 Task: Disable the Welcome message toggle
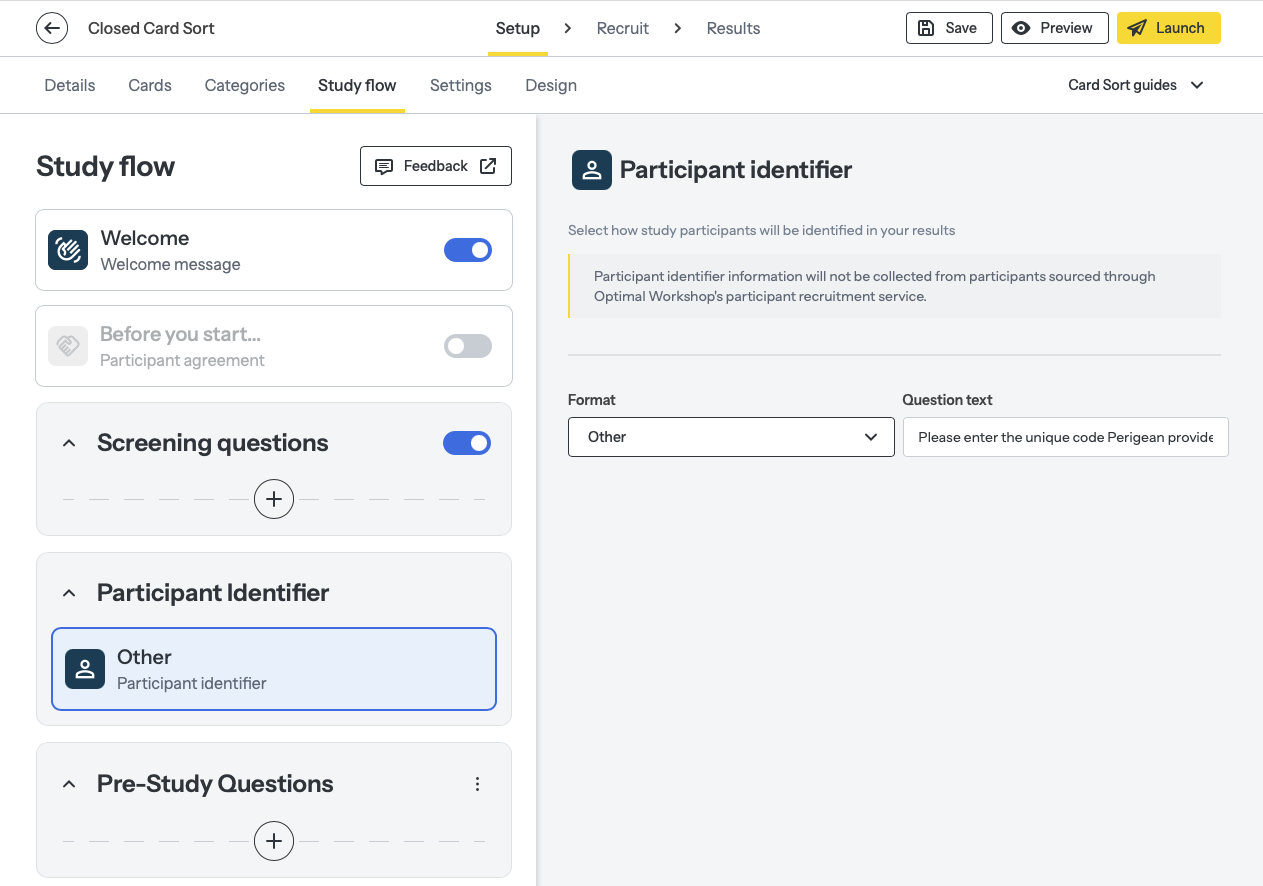tap(468, 250)
